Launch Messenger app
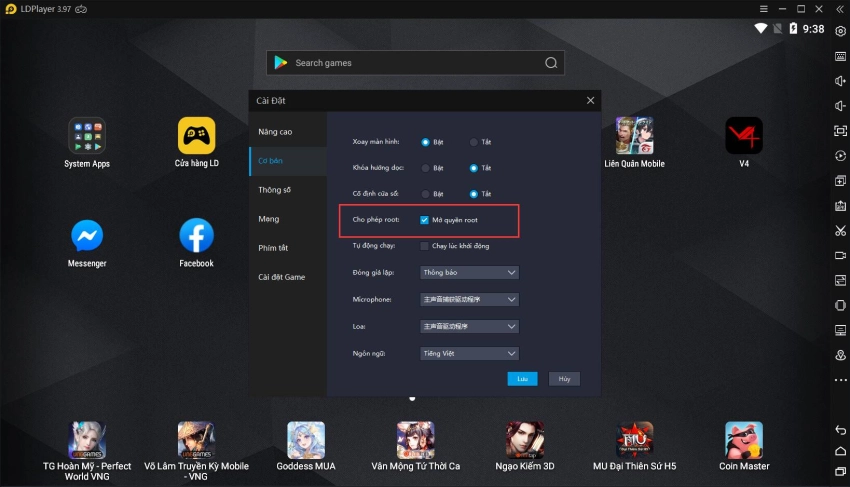Screen dimensions: 850x487 coord(87,236)
